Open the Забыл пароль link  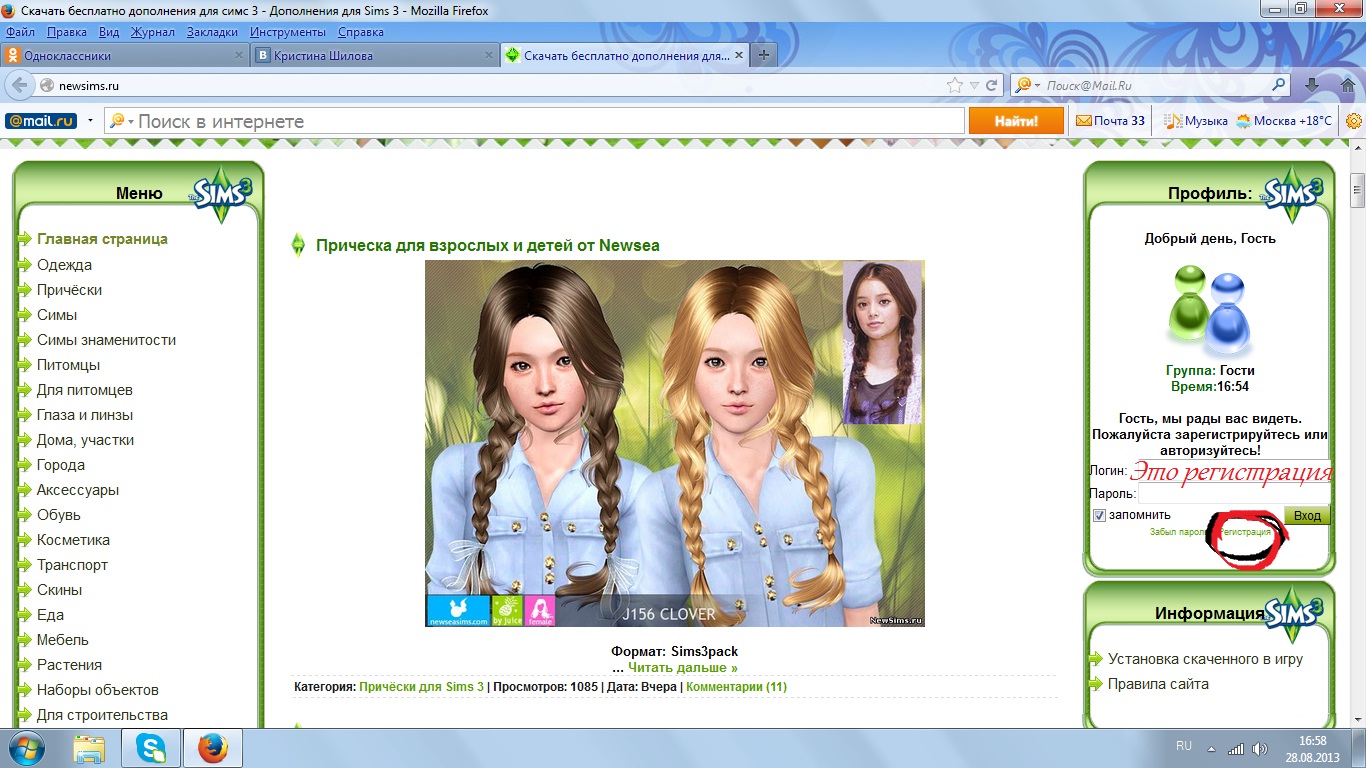click(1179, 532)
